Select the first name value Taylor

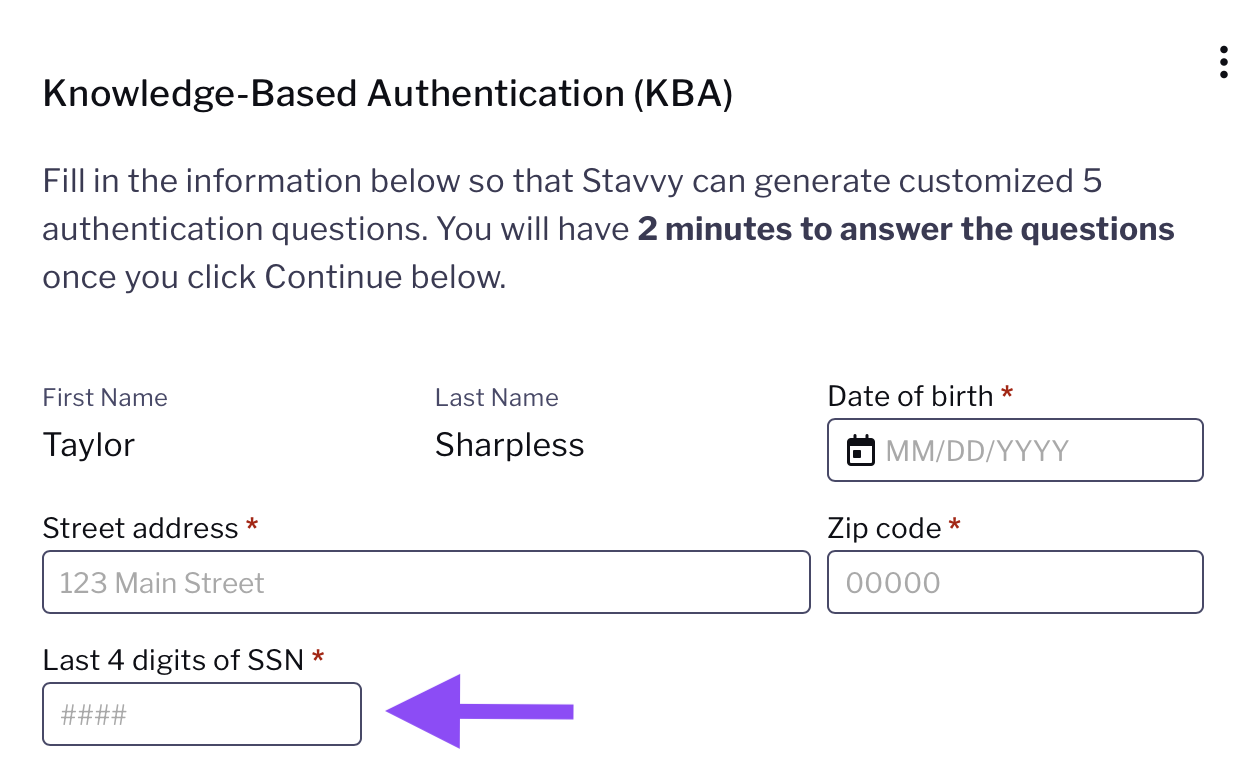(x=89, y=445)
